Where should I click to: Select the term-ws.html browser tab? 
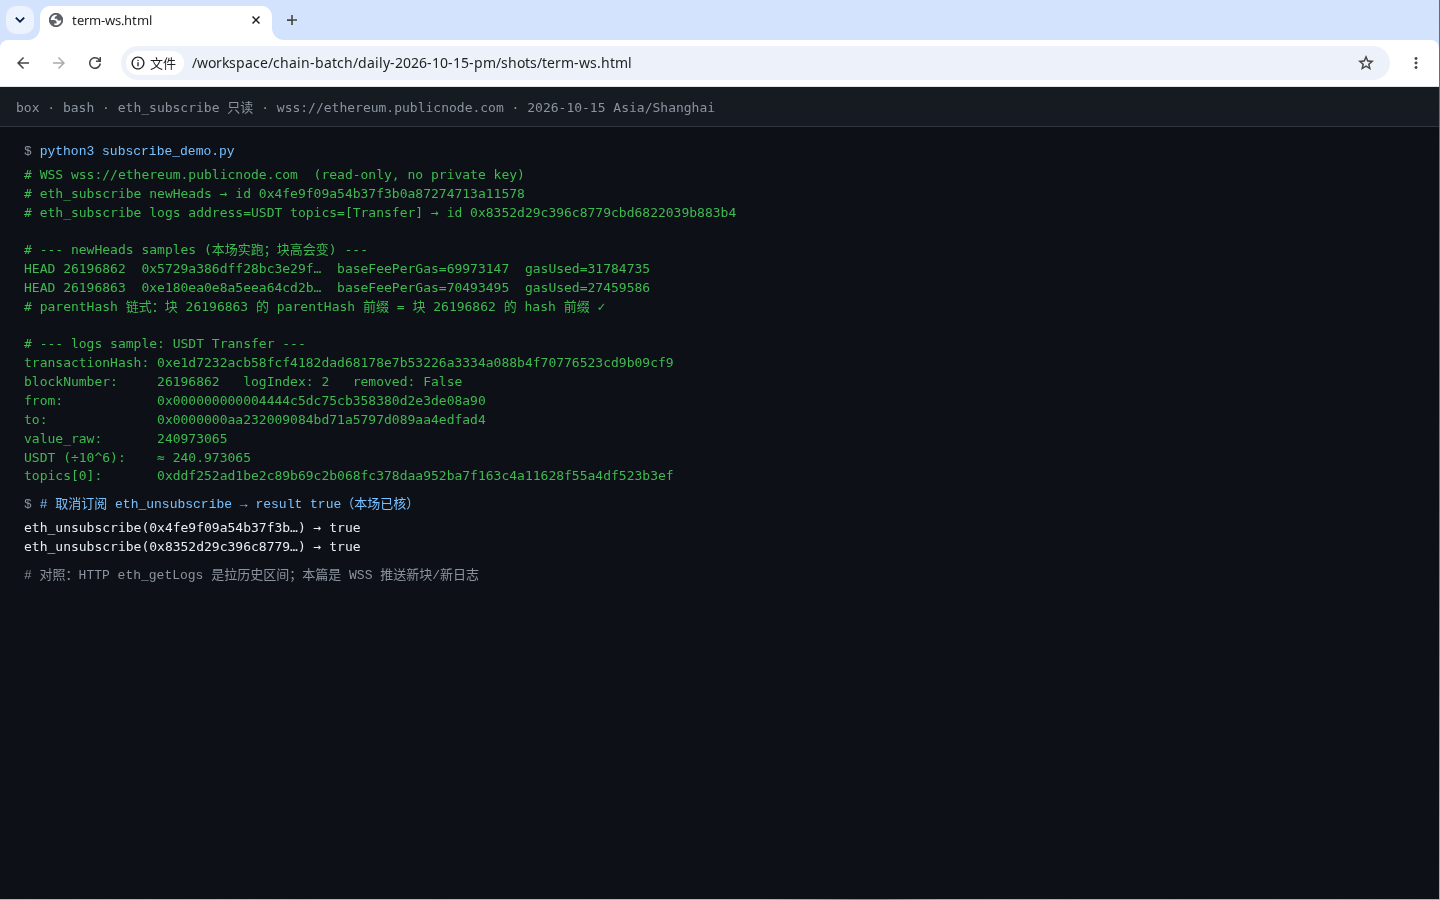pyautogui.click(x=155, y=20)
